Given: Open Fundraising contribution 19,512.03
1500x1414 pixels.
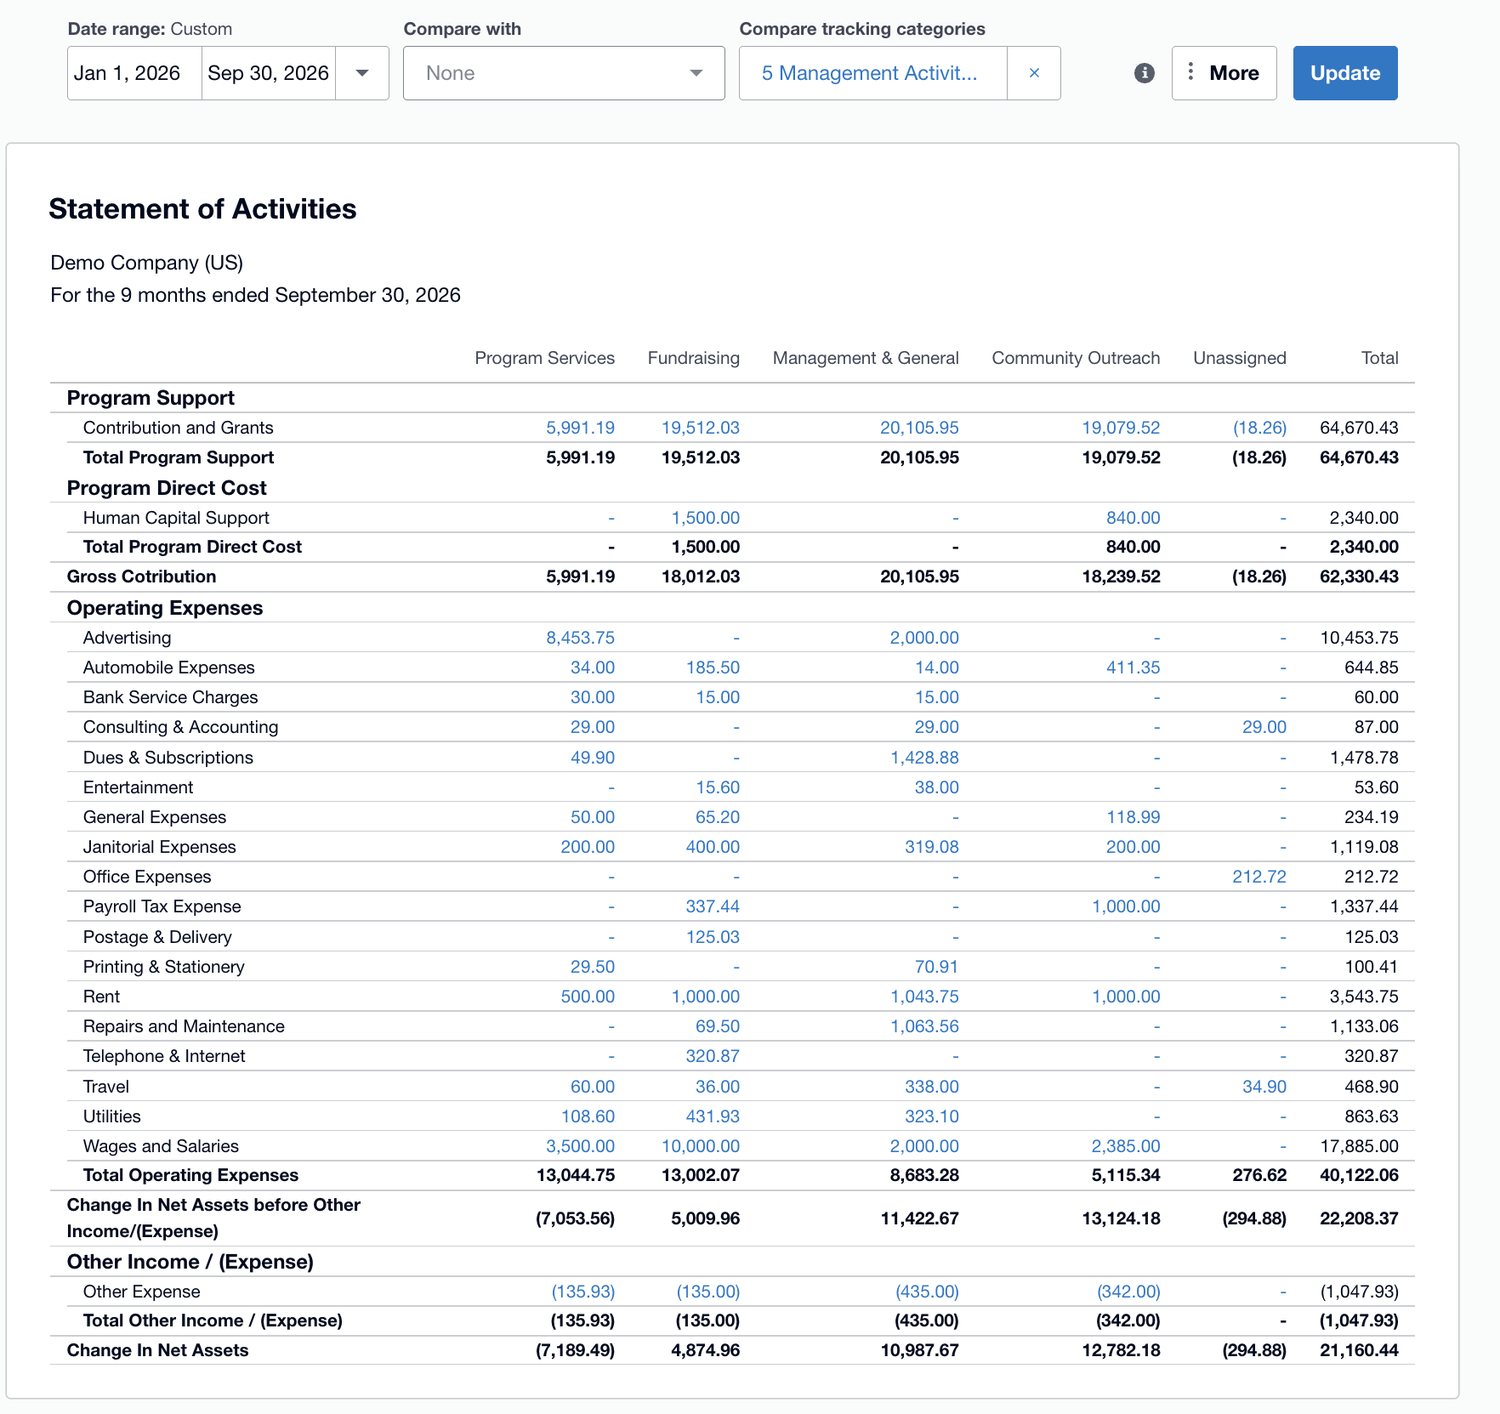Looking at the screenshot, I should (x=700, y=428).
